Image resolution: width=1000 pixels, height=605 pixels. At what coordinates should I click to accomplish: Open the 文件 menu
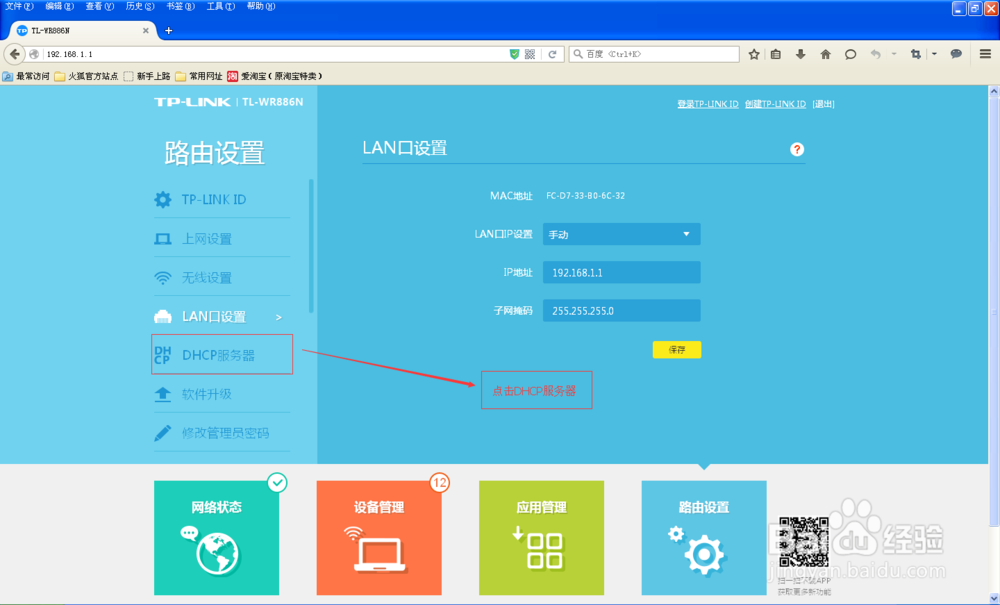tap(19, 6)
